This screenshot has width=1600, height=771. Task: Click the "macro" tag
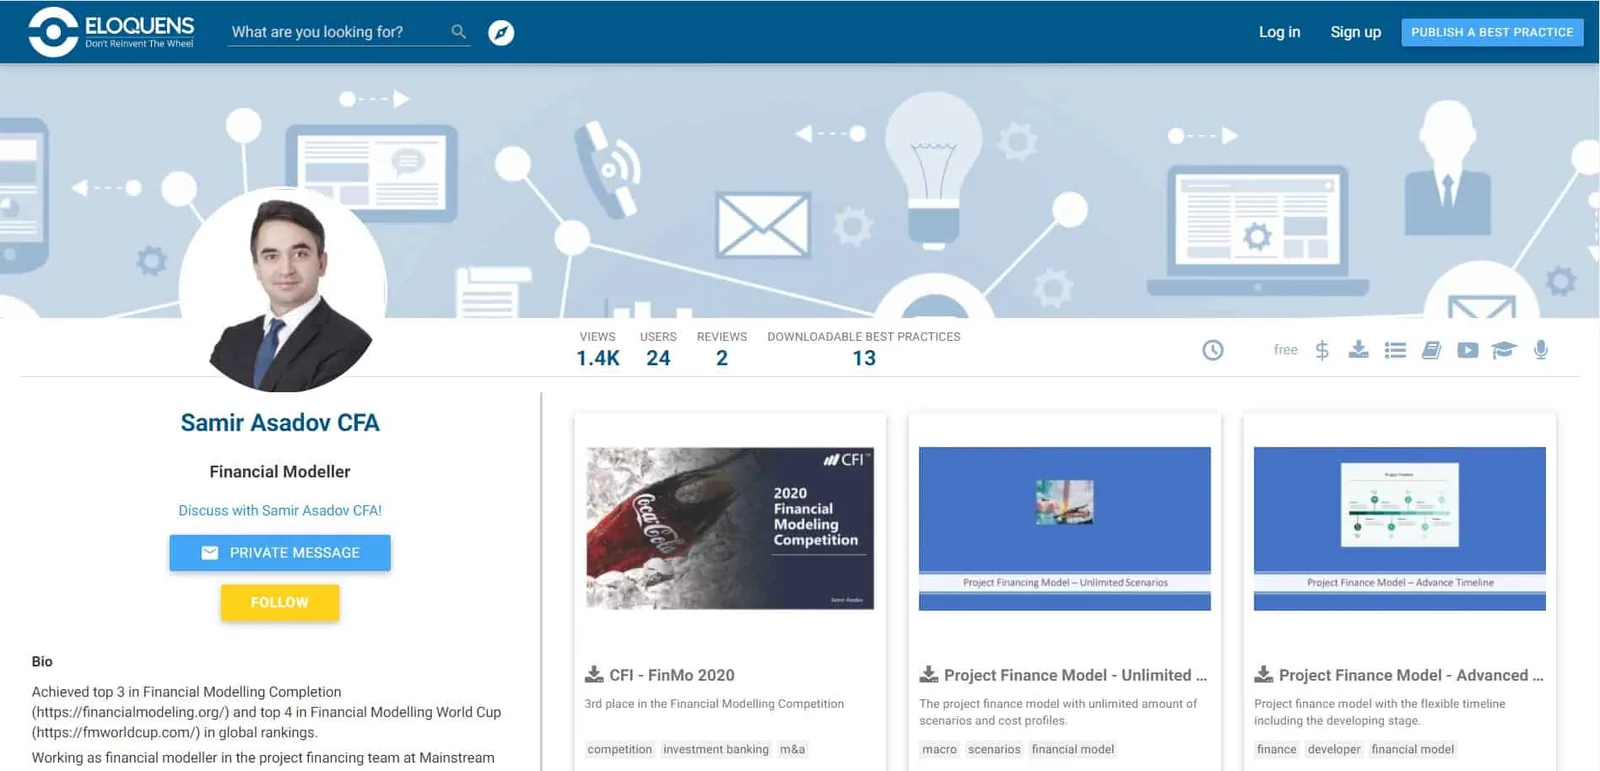[x=940, y=749]
